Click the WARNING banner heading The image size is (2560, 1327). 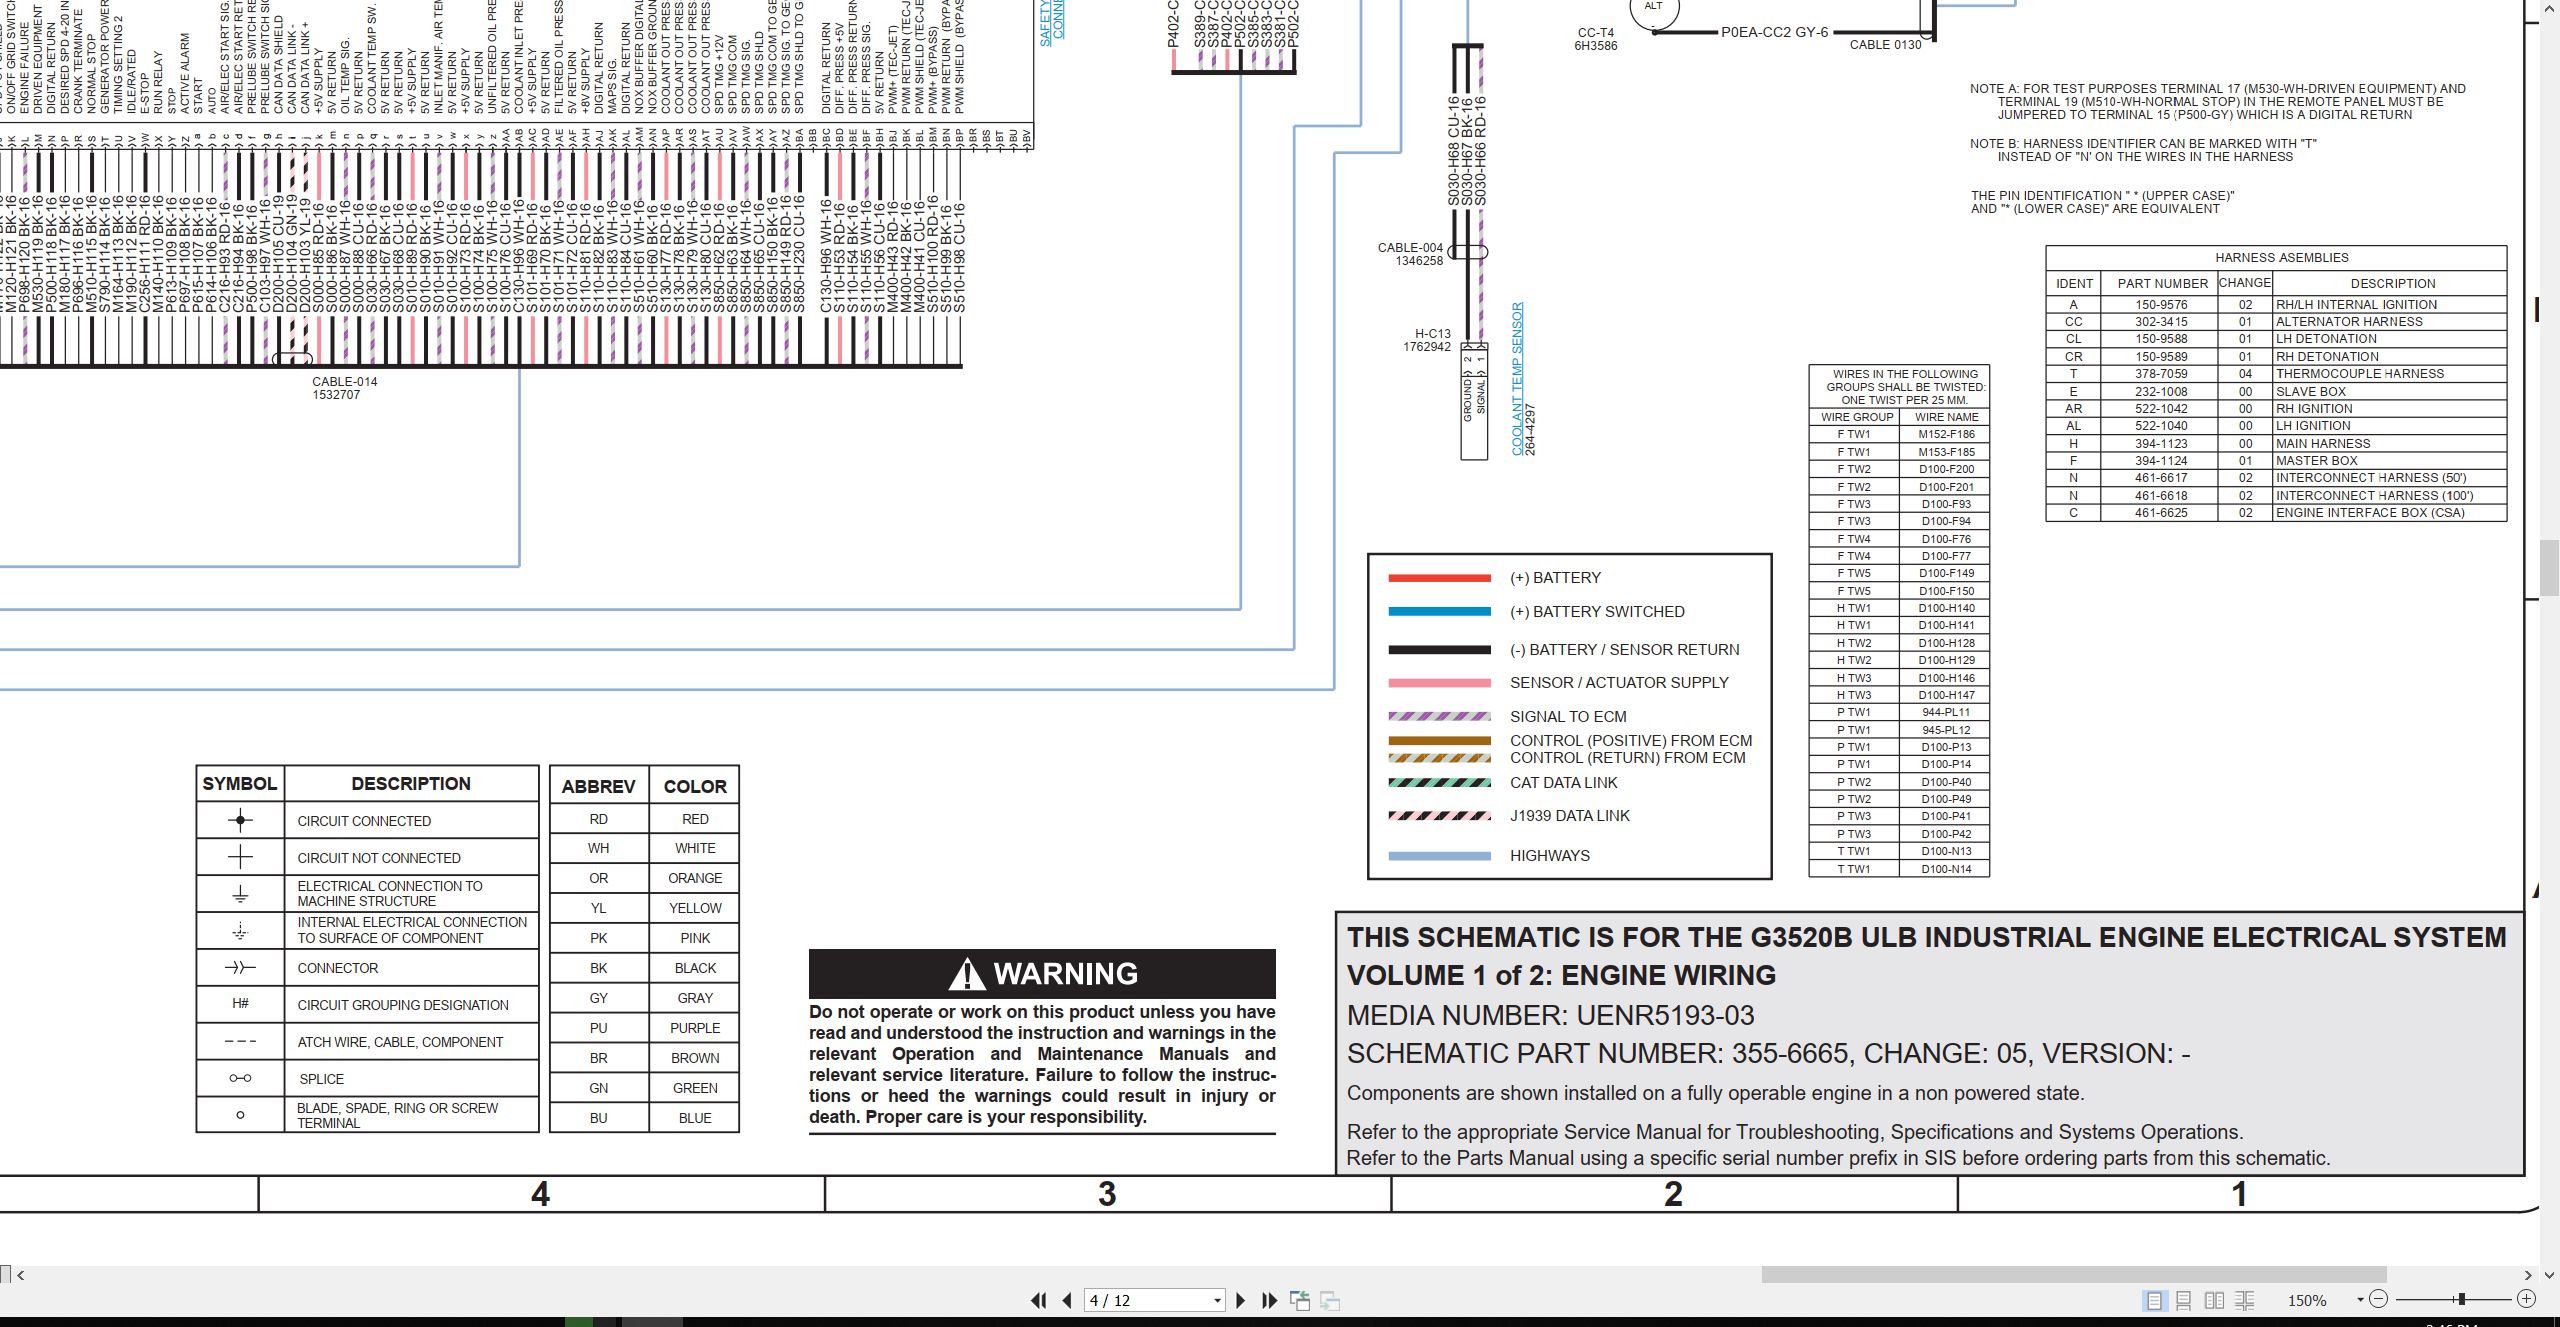[1042, 973]
